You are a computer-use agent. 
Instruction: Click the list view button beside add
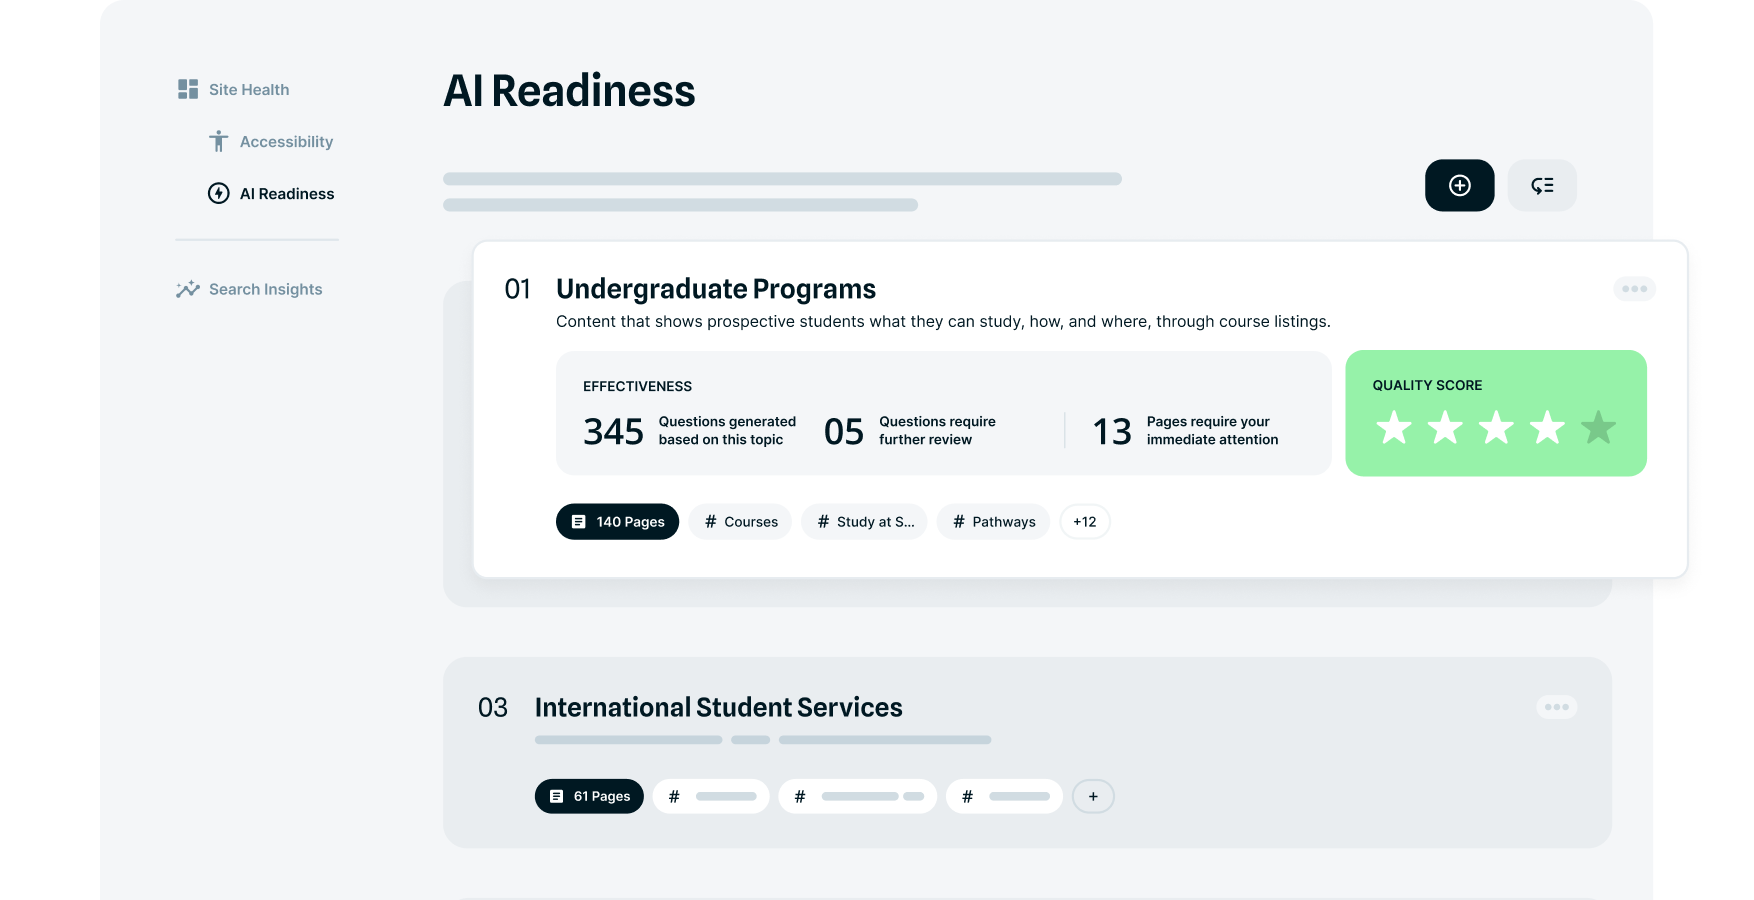click(1542, 185)
